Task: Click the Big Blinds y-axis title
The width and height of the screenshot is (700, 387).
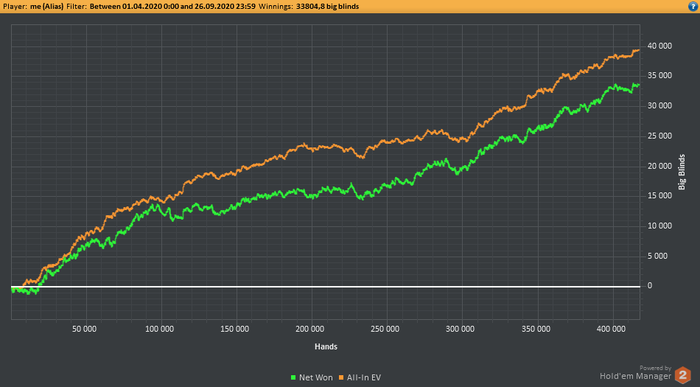Action: 682,172
